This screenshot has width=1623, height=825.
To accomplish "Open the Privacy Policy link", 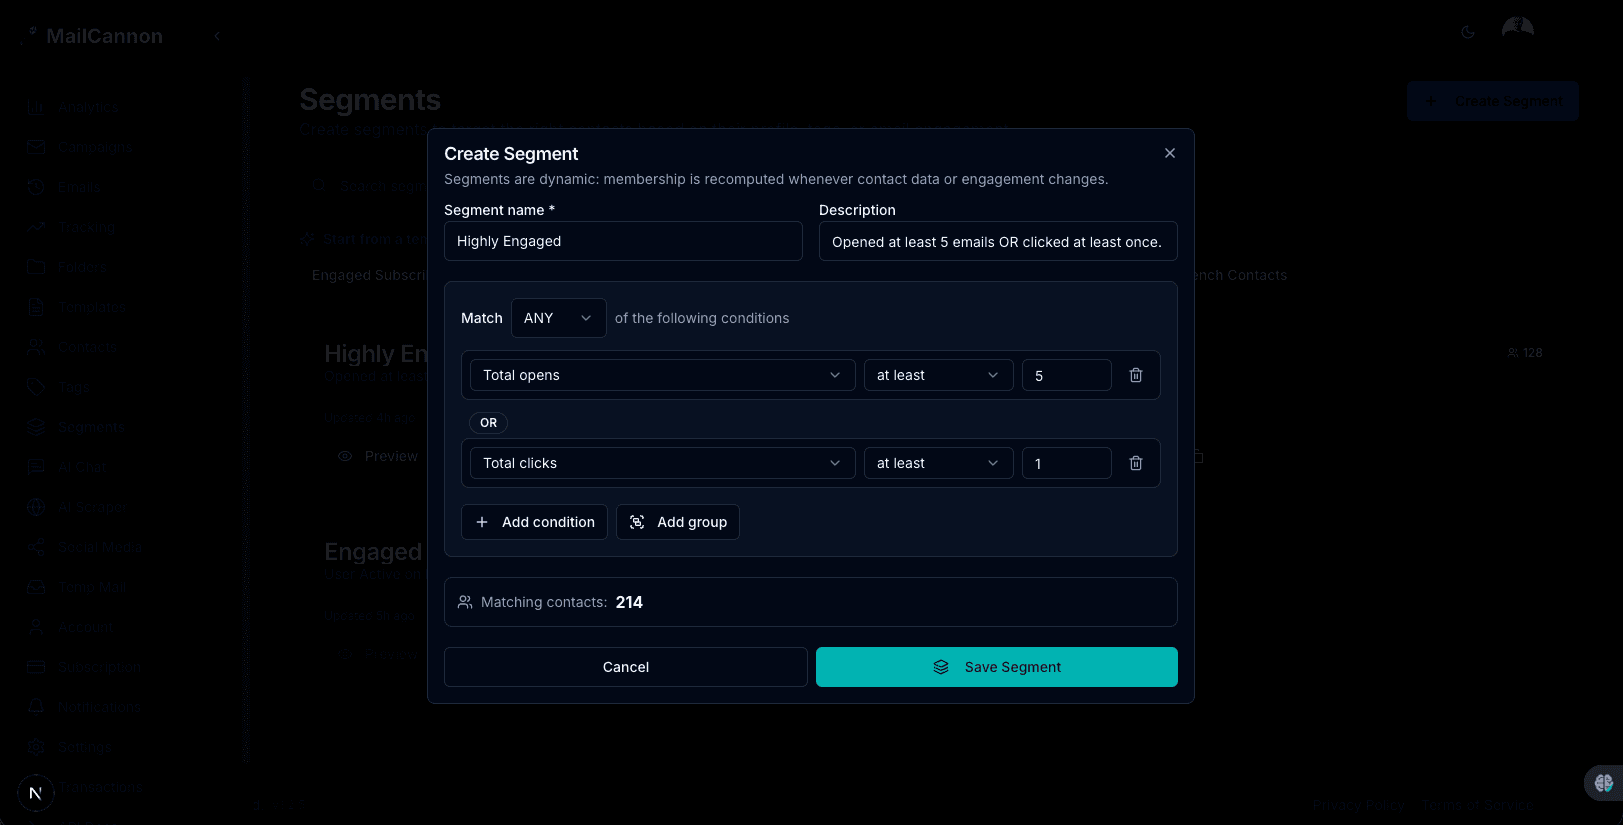I will [1359, 805].
